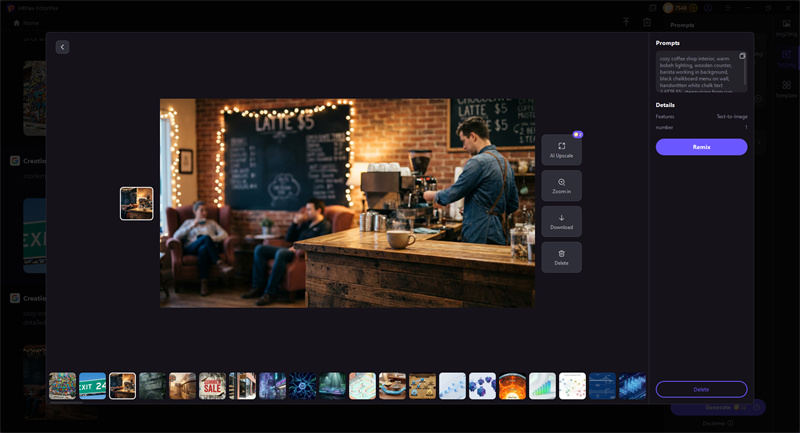Click the Zoom in magnifier tool

[x=561, y=186]
